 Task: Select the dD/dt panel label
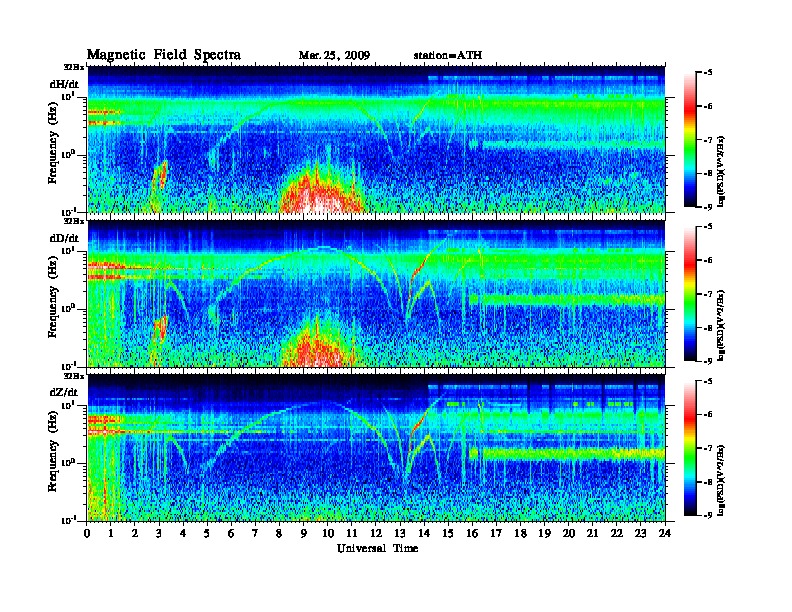click(64, 238)
